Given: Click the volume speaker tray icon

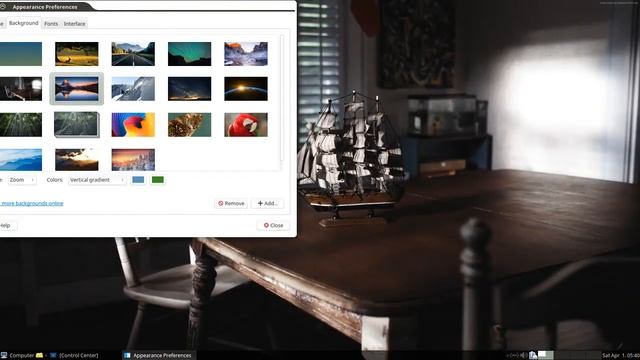Looking at the screenshot, I should [x=524, y=356].
